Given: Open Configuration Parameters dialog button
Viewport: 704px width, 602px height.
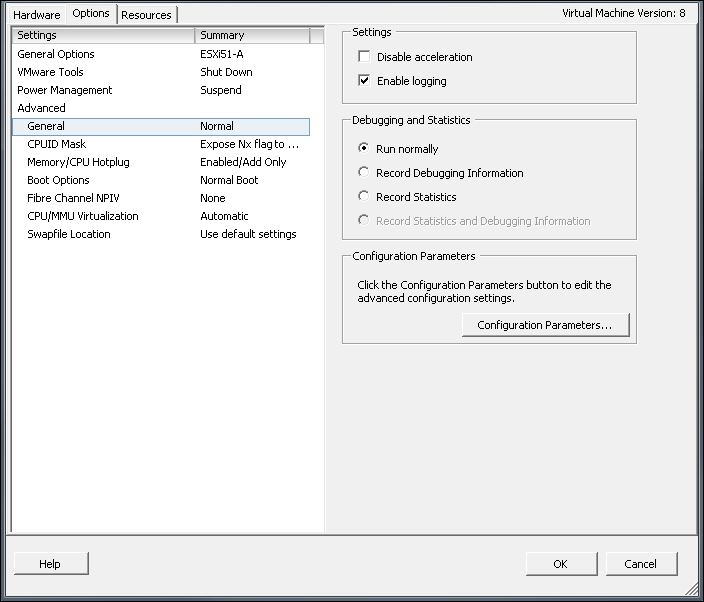Looking at the screenshot, I should click(x=546, y=325).
